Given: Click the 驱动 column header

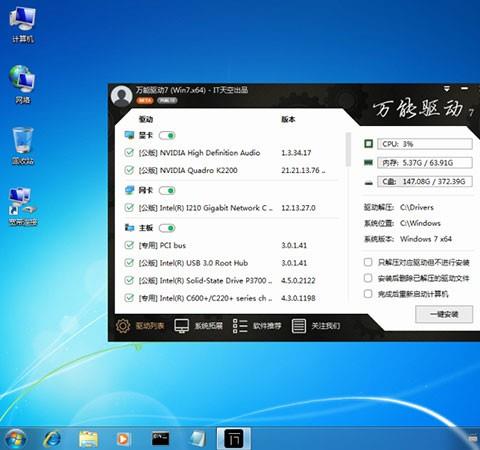Looking at the screenshot, I should (146, 119).
